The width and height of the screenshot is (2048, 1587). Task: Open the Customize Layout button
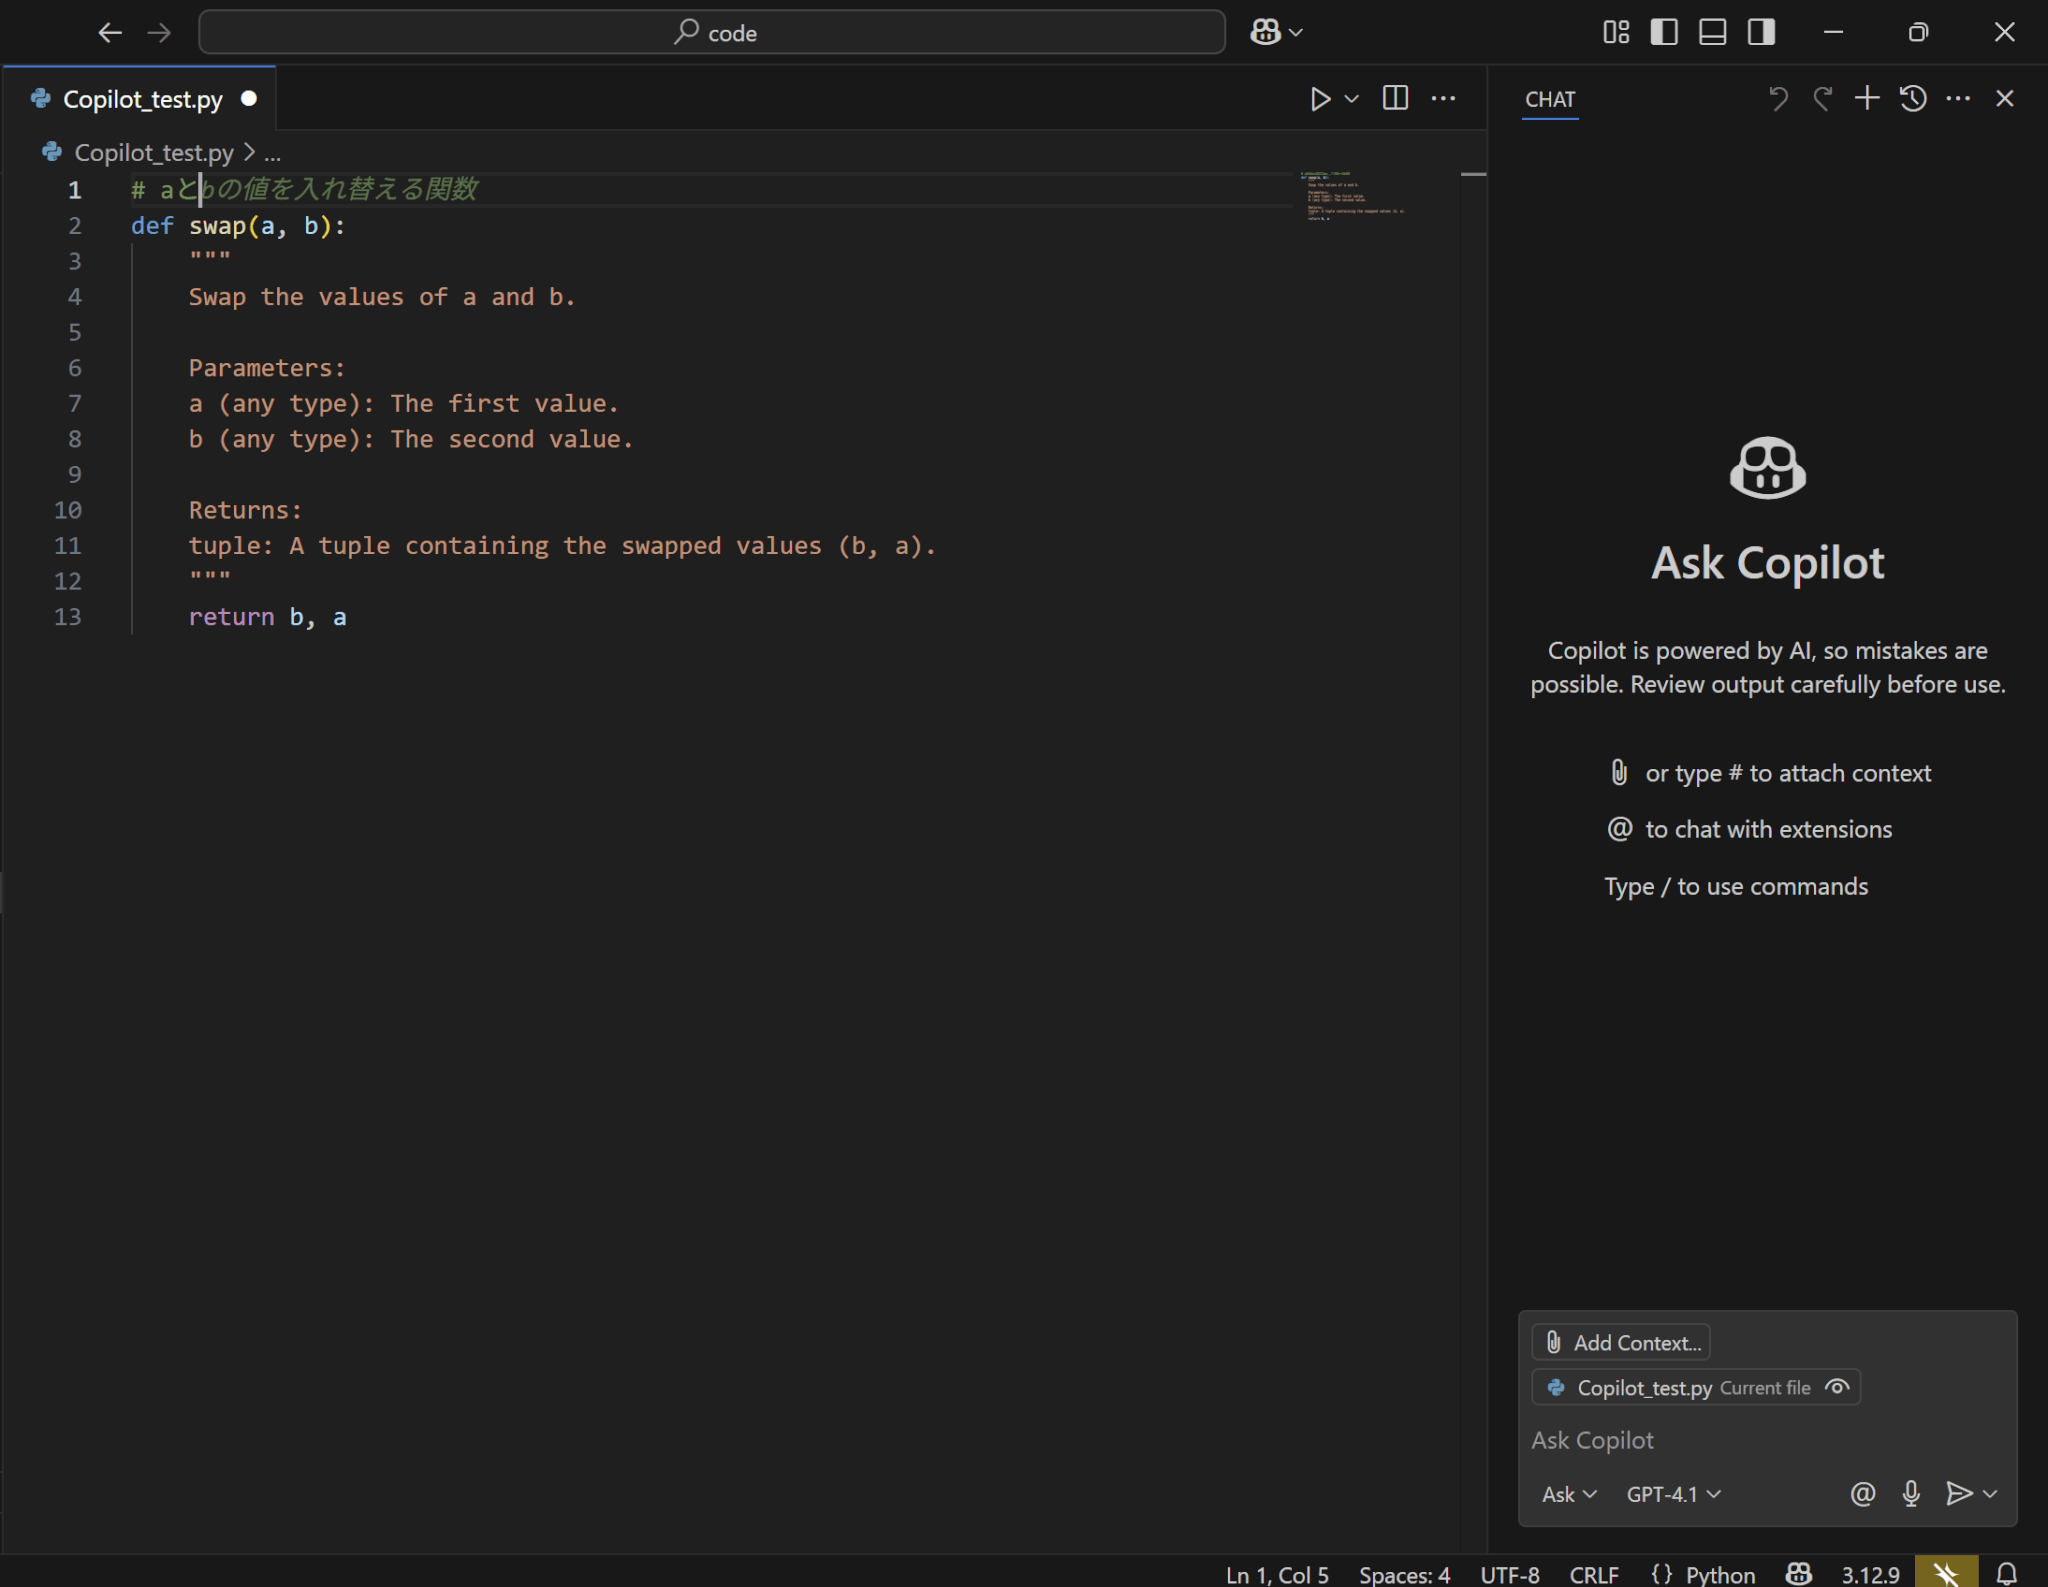[x=1615, y=32]
